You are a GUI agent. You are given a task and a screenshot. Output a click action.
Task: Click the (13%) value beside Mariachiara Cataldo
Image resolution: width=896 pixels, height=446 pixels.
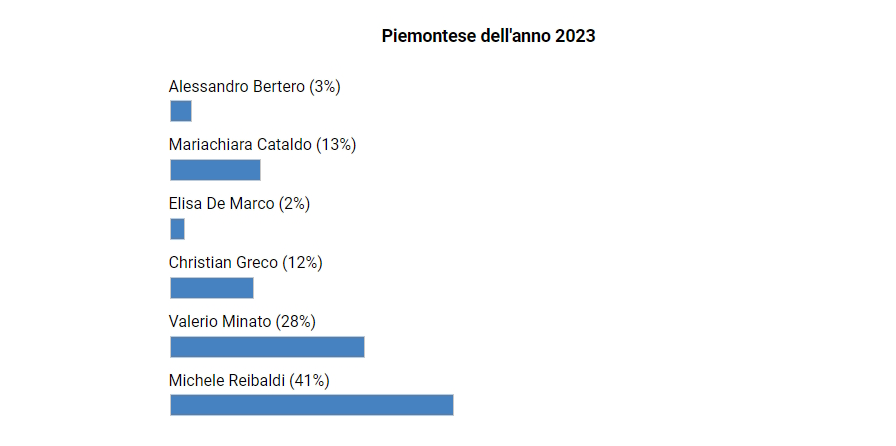[336, 145]
